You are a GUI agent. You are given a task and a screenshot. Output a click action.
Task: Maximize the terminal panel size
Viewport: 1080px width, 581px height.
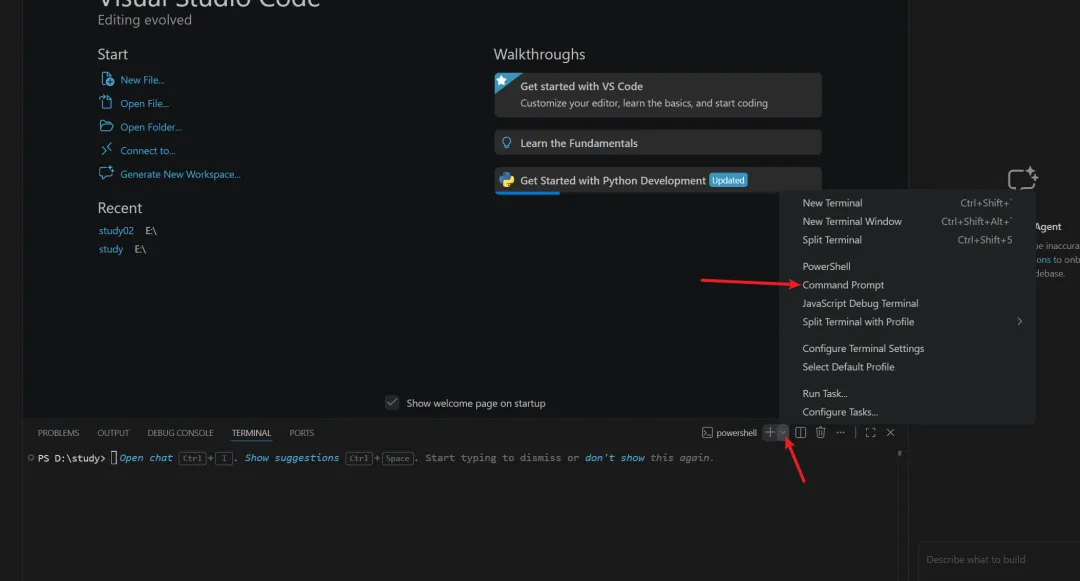coord(871,432)
